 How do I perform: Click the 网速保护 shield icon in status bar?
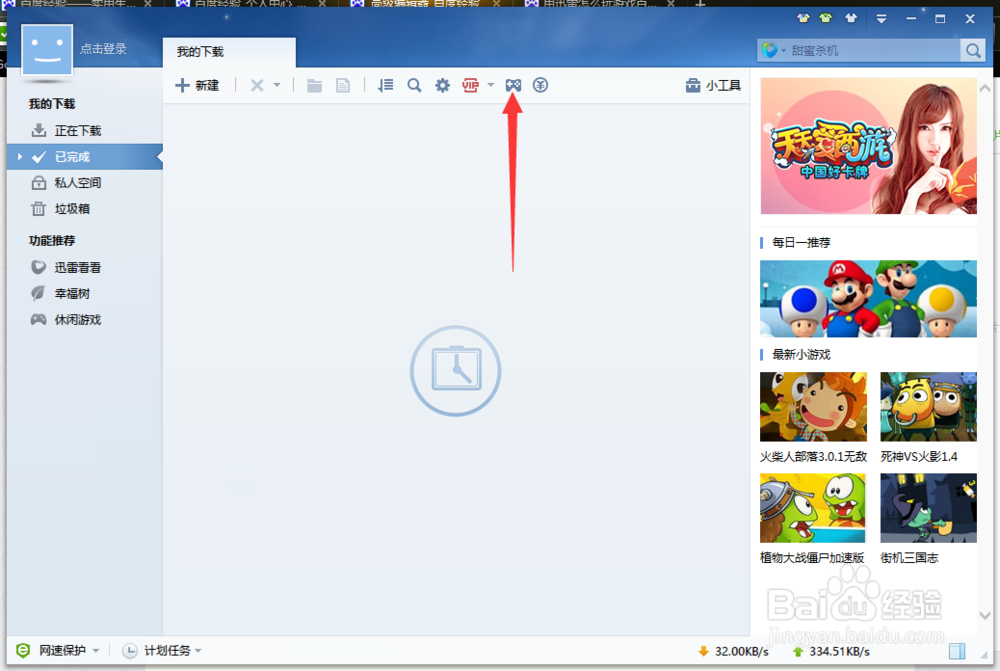23,651
